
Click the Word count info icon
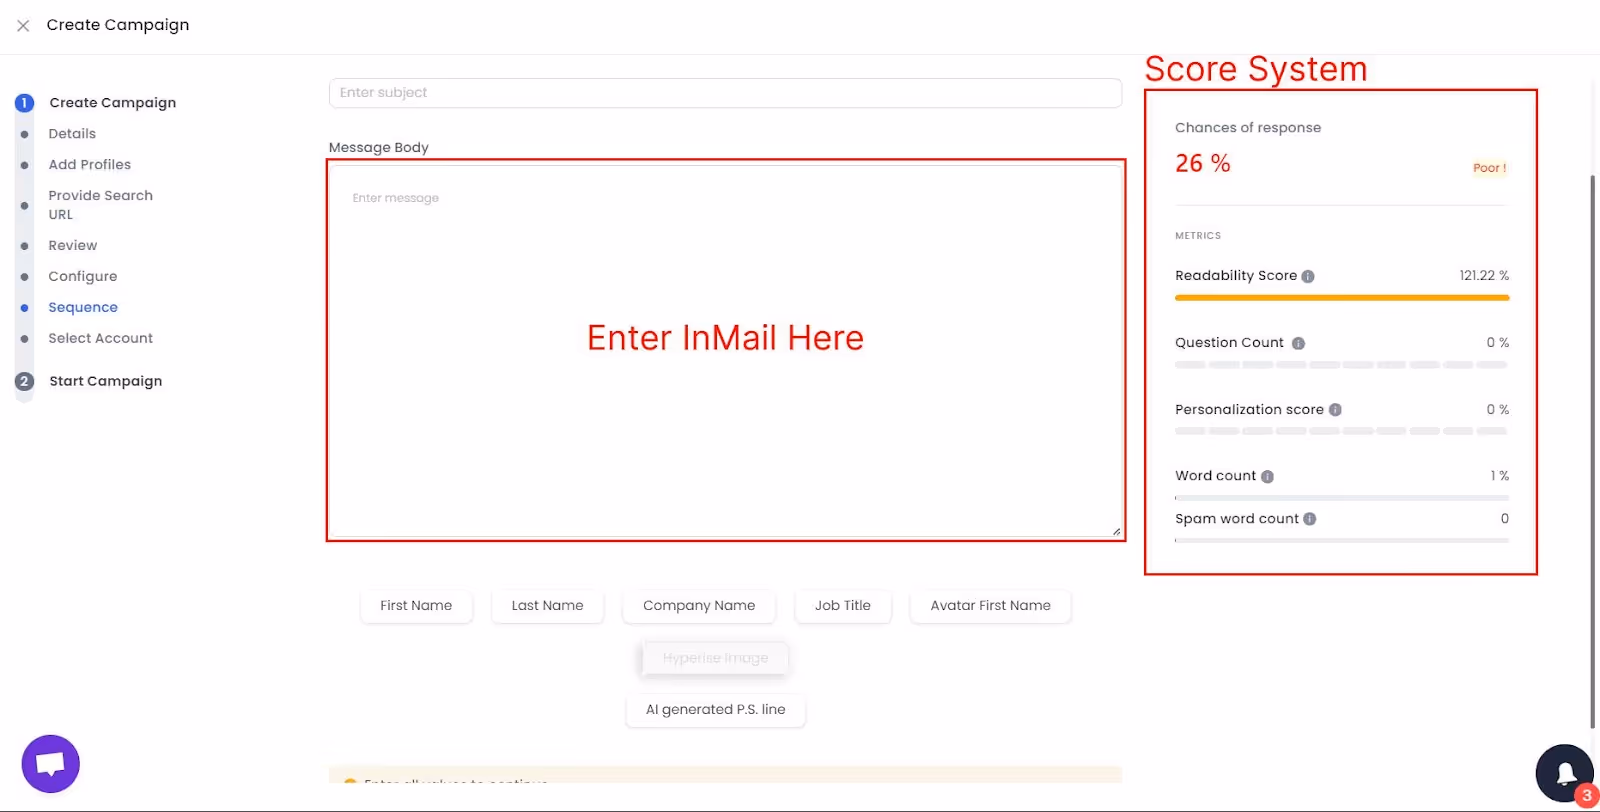coord(1267,477)
